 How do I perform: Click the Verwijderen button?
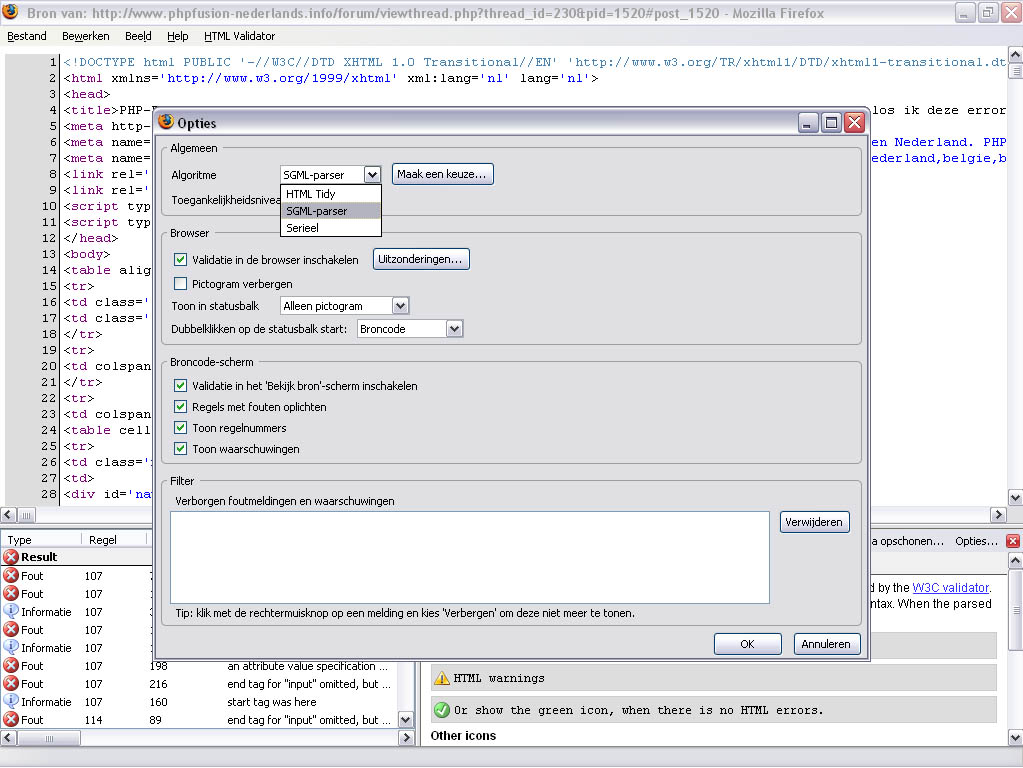click(x=814, y=522)
